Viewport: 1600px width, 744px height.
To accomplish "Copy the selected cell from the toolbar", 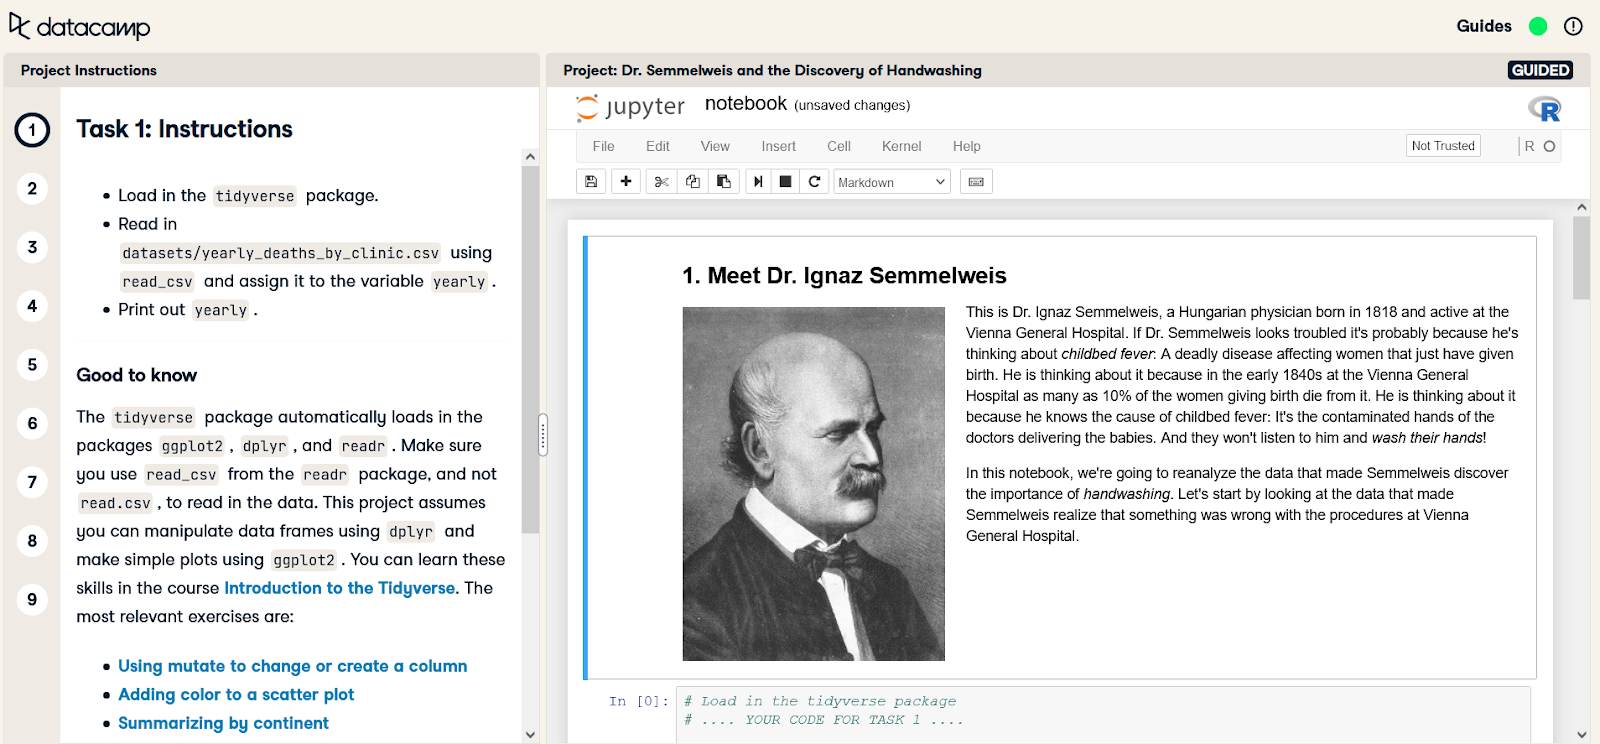I will (693, 182).
